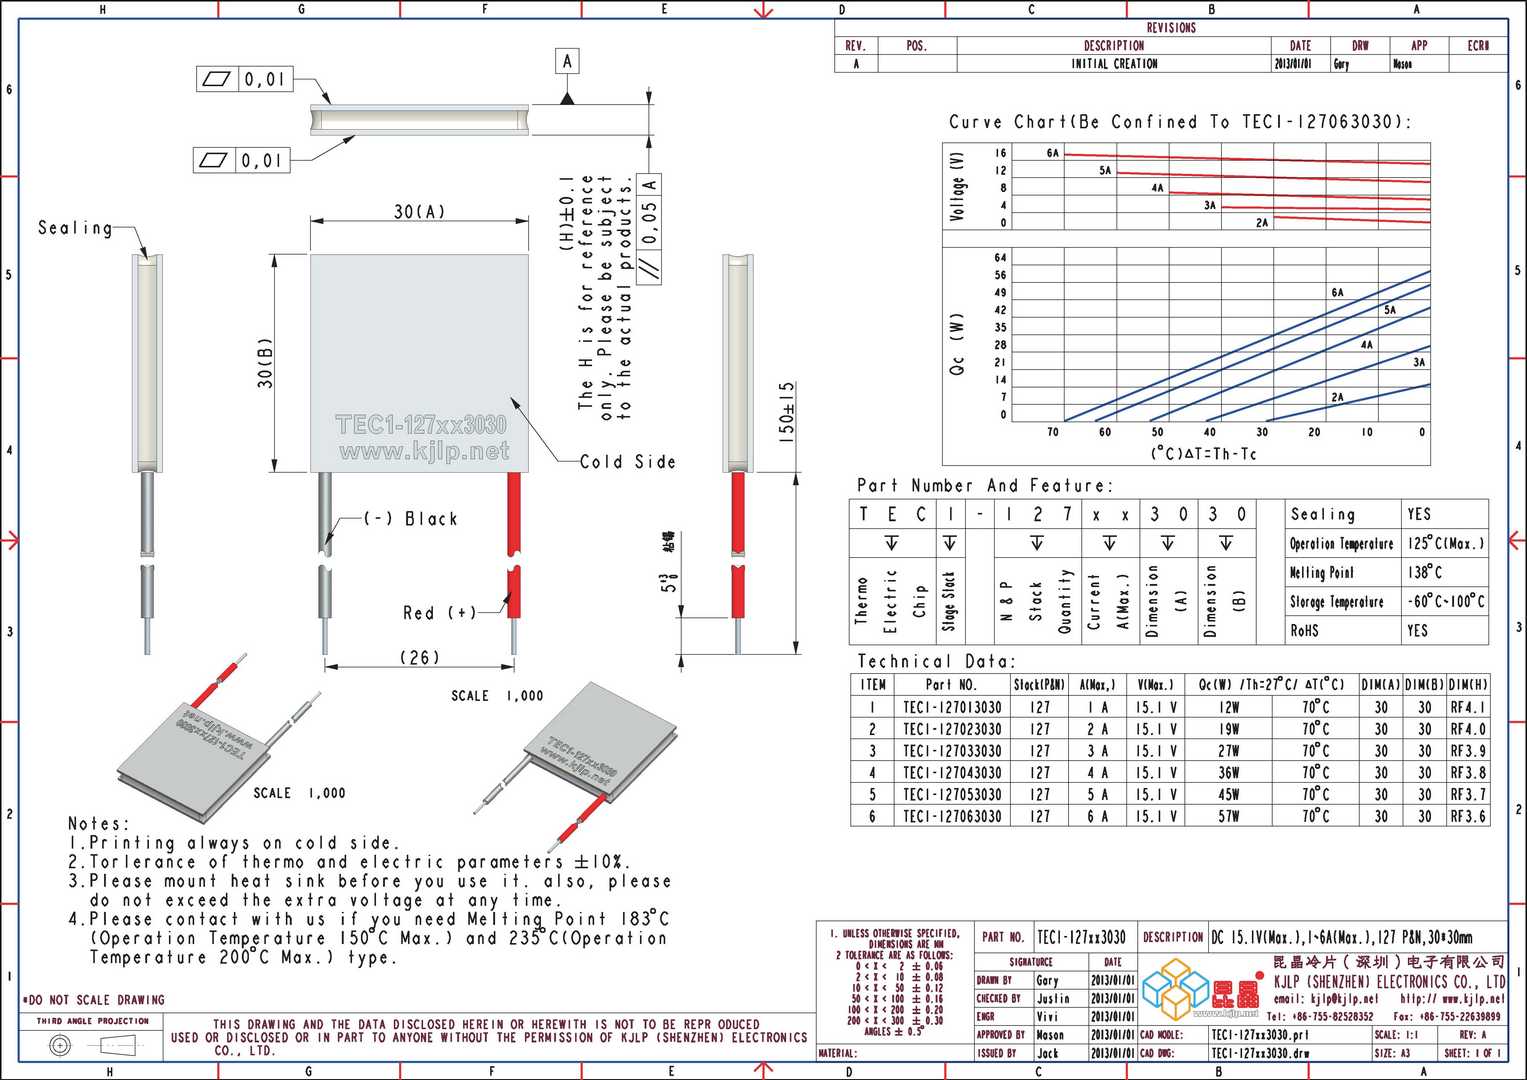
Task: Click the 57W Qc value cell
Action: coord(1229,817)
